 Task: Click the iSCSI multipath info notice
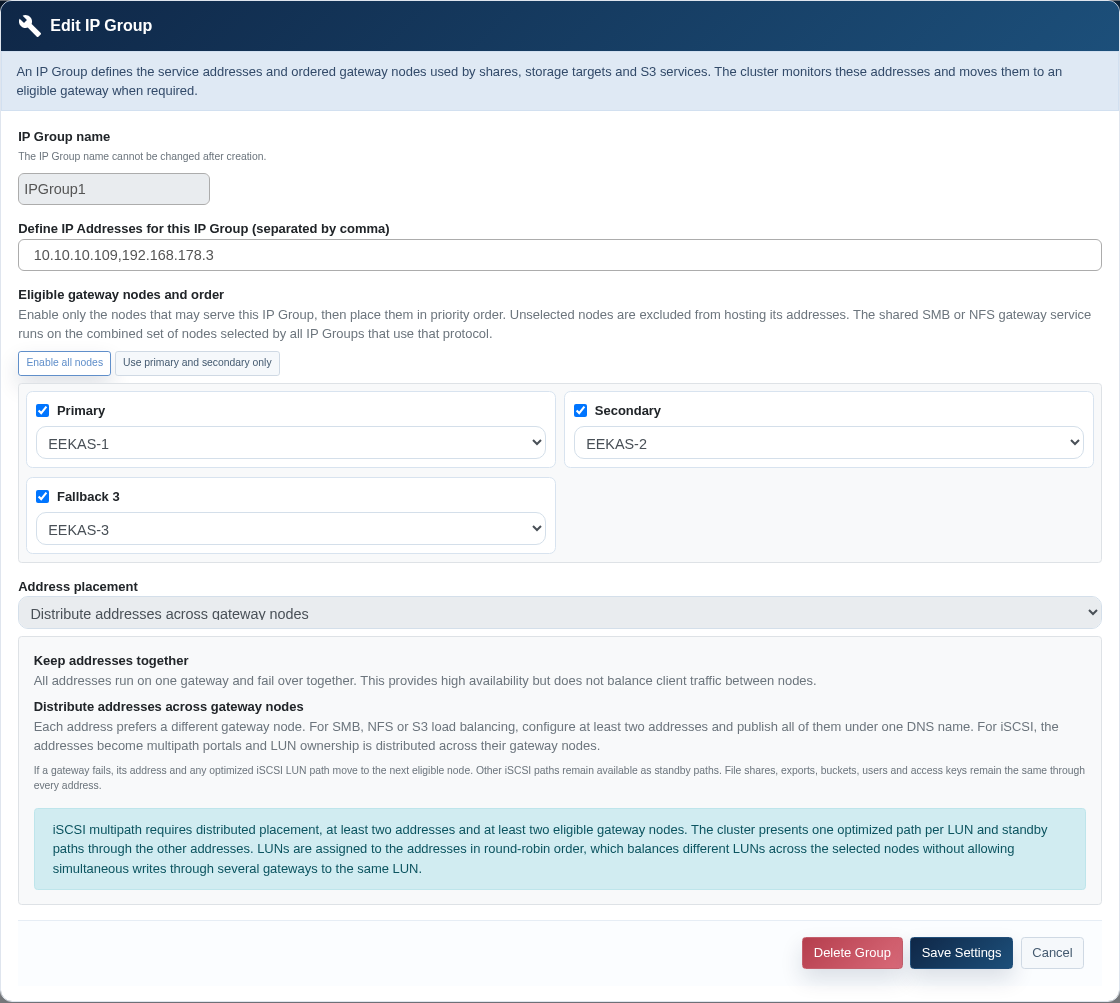559,849
